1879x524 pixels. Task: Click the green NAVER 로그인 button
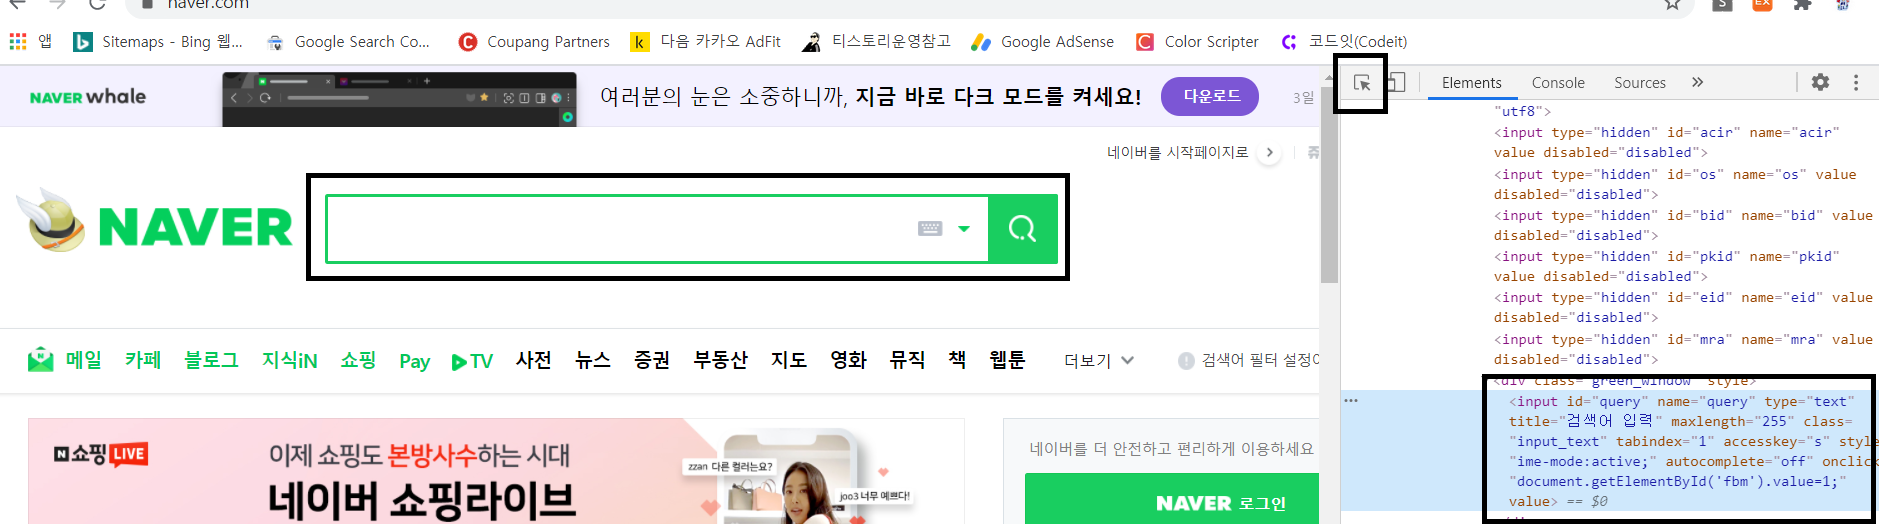(1172, 499)
